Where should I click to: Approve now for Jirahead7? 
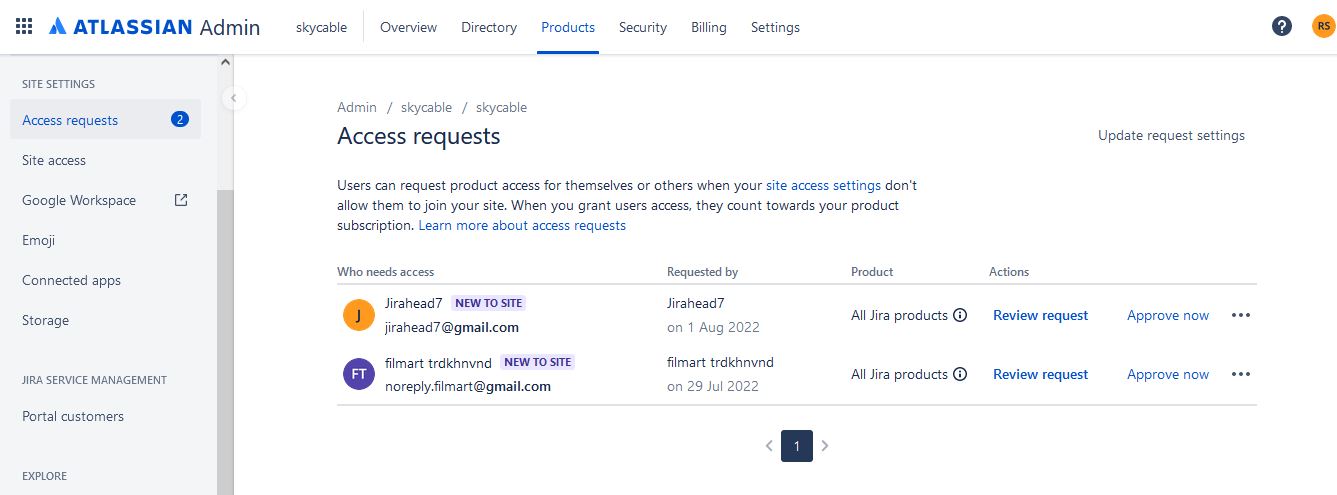coord(1168,315)
